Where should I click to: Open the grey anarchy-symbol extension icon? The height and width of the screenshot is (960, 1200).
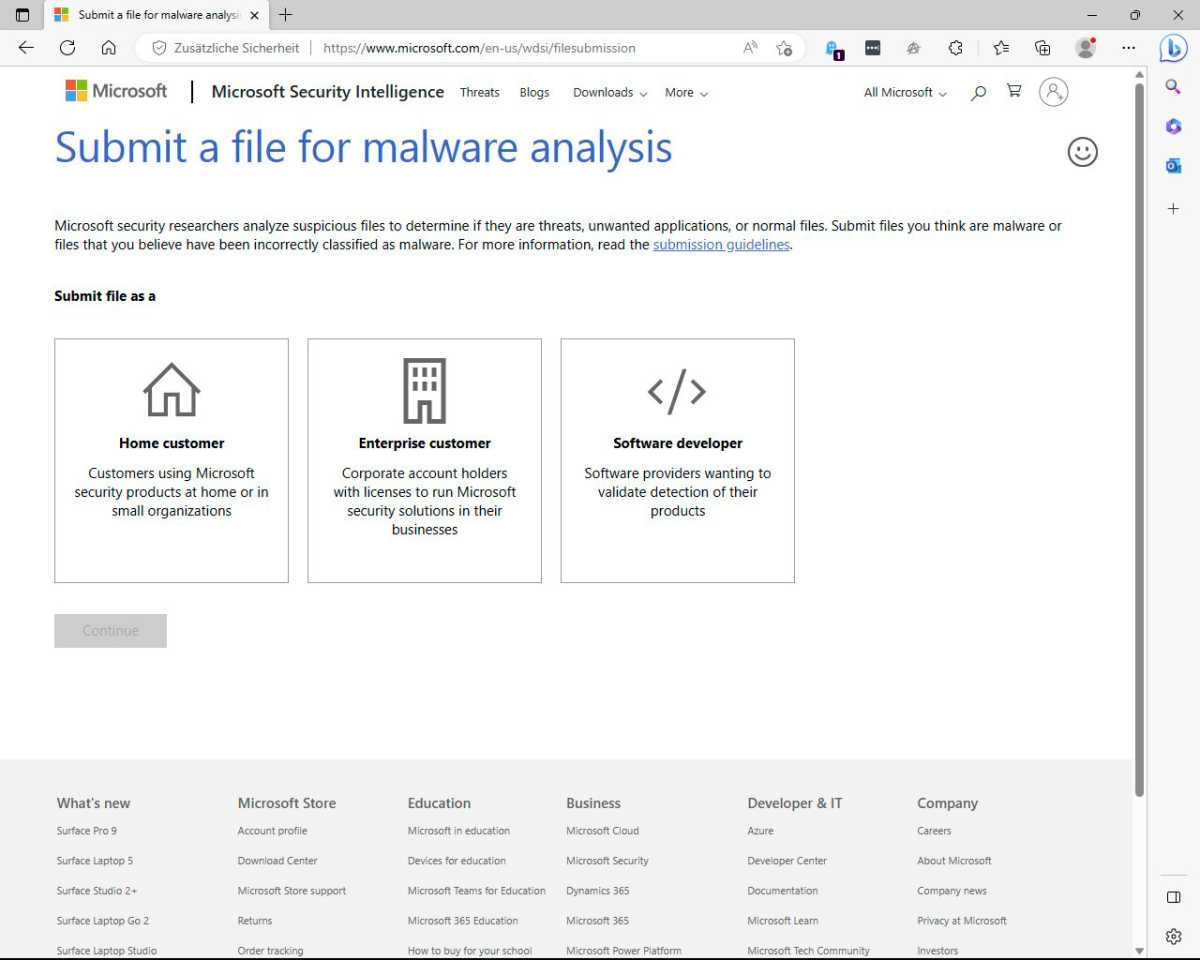[913, 48]
